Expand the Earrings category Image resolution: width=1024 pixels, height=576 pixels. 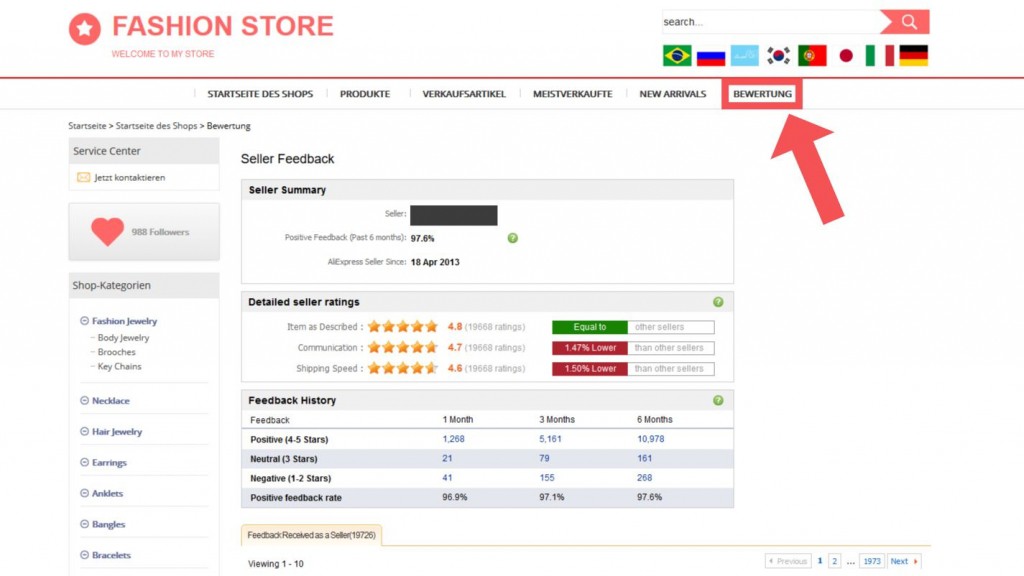(85, 463)
